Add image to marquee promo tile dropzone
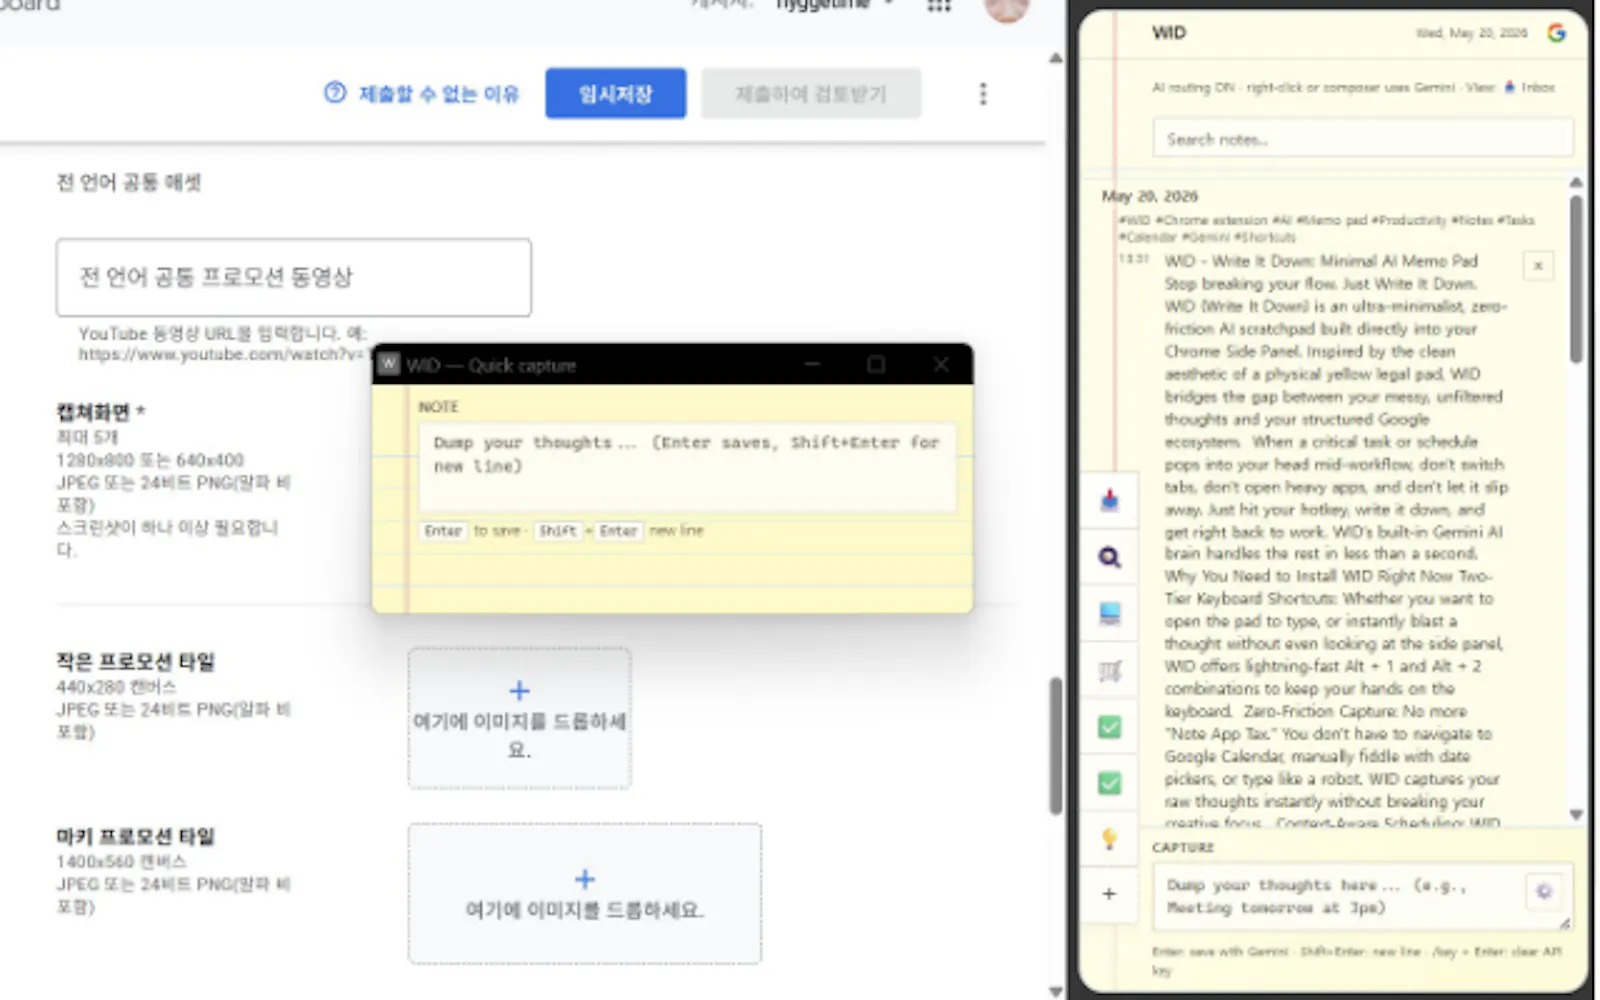The height and width of the screenshot is (1000, 1600). tap(584, 893)
